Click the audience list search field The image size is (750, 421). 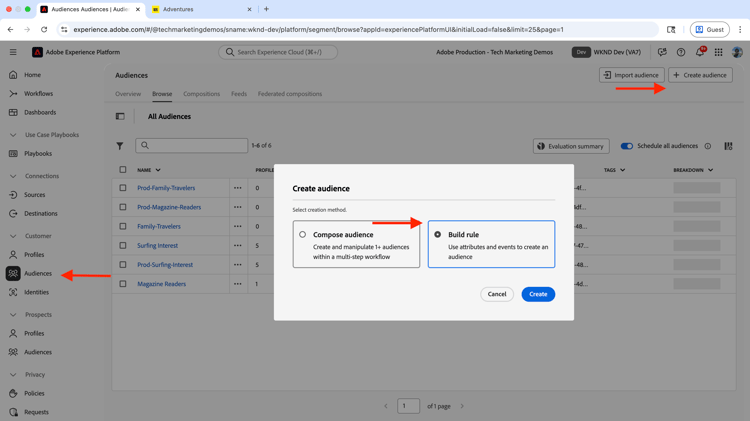pos(191,145)
